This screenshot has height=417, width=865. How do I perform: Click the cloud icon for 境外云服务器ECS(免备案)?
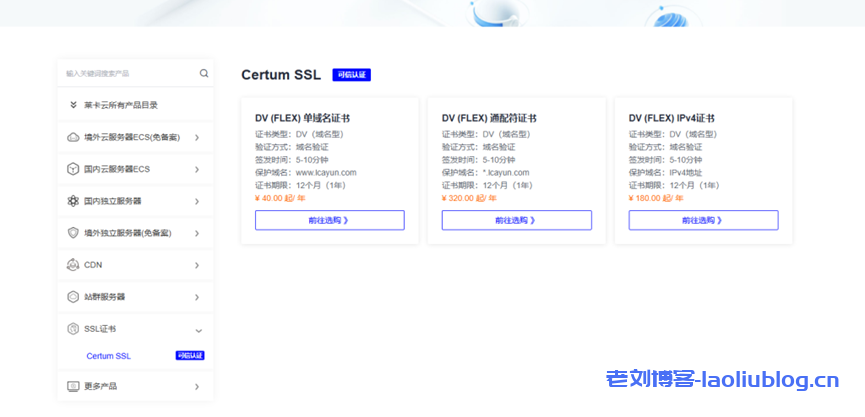pos(73,137)
